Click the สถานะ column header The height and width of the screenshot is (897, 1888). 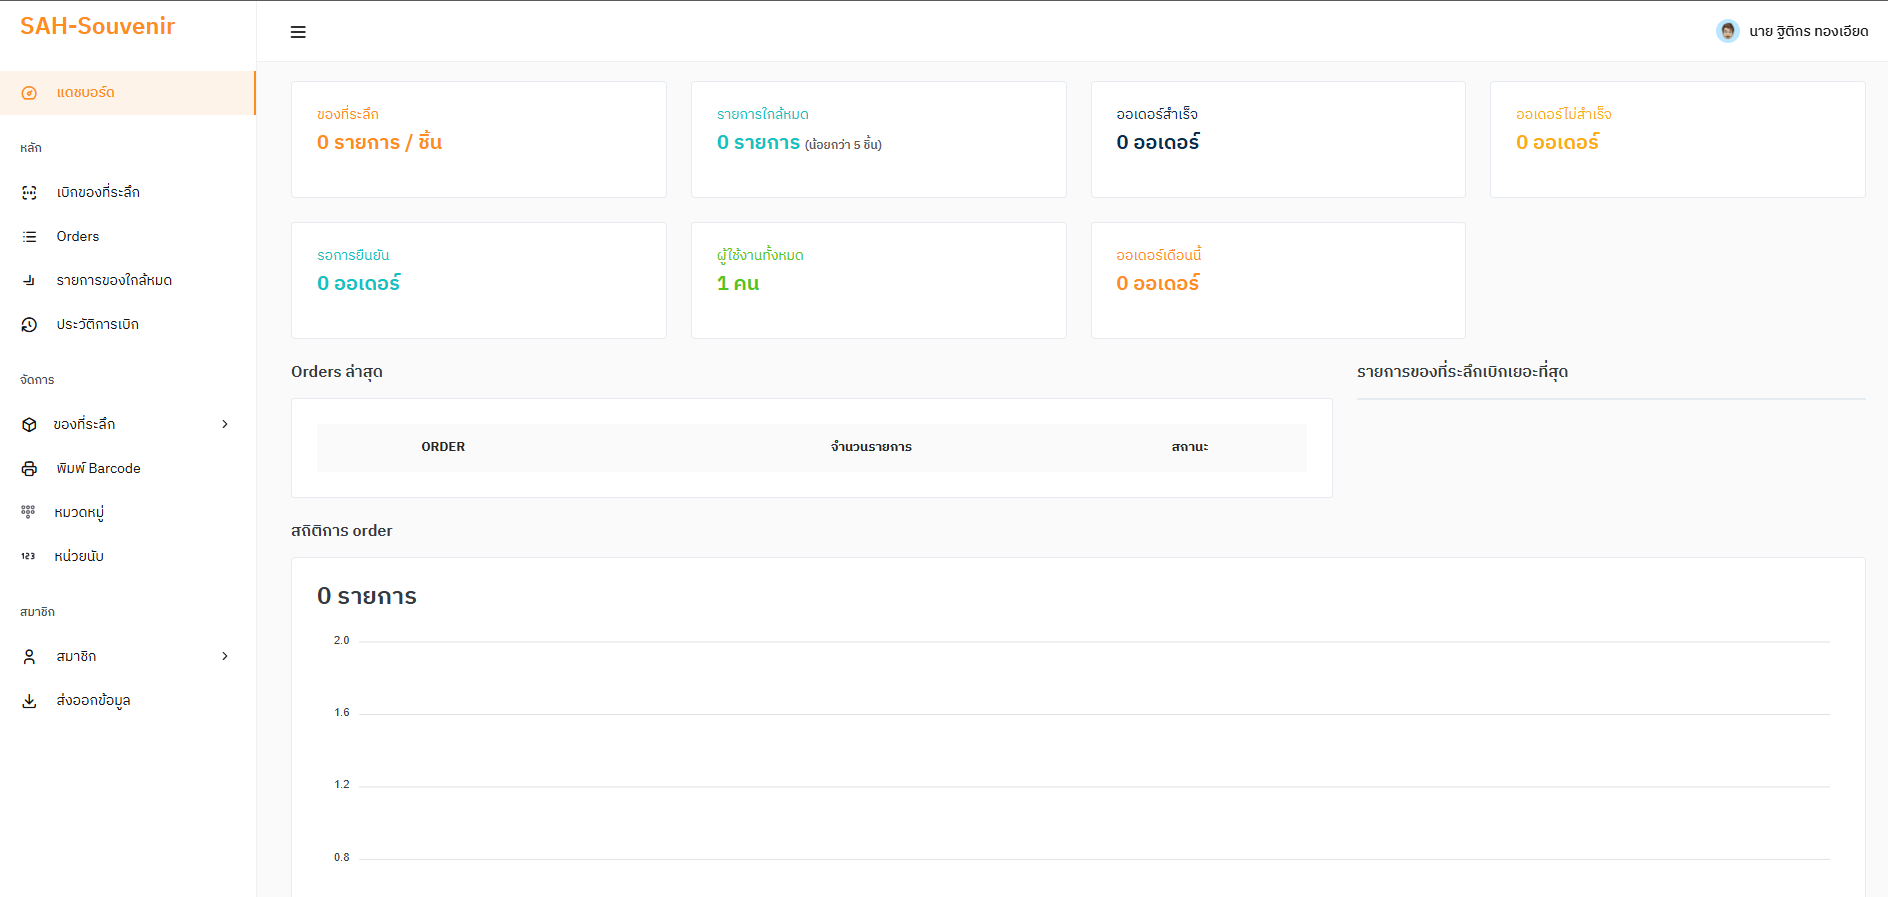click(x=1189, y=447)
